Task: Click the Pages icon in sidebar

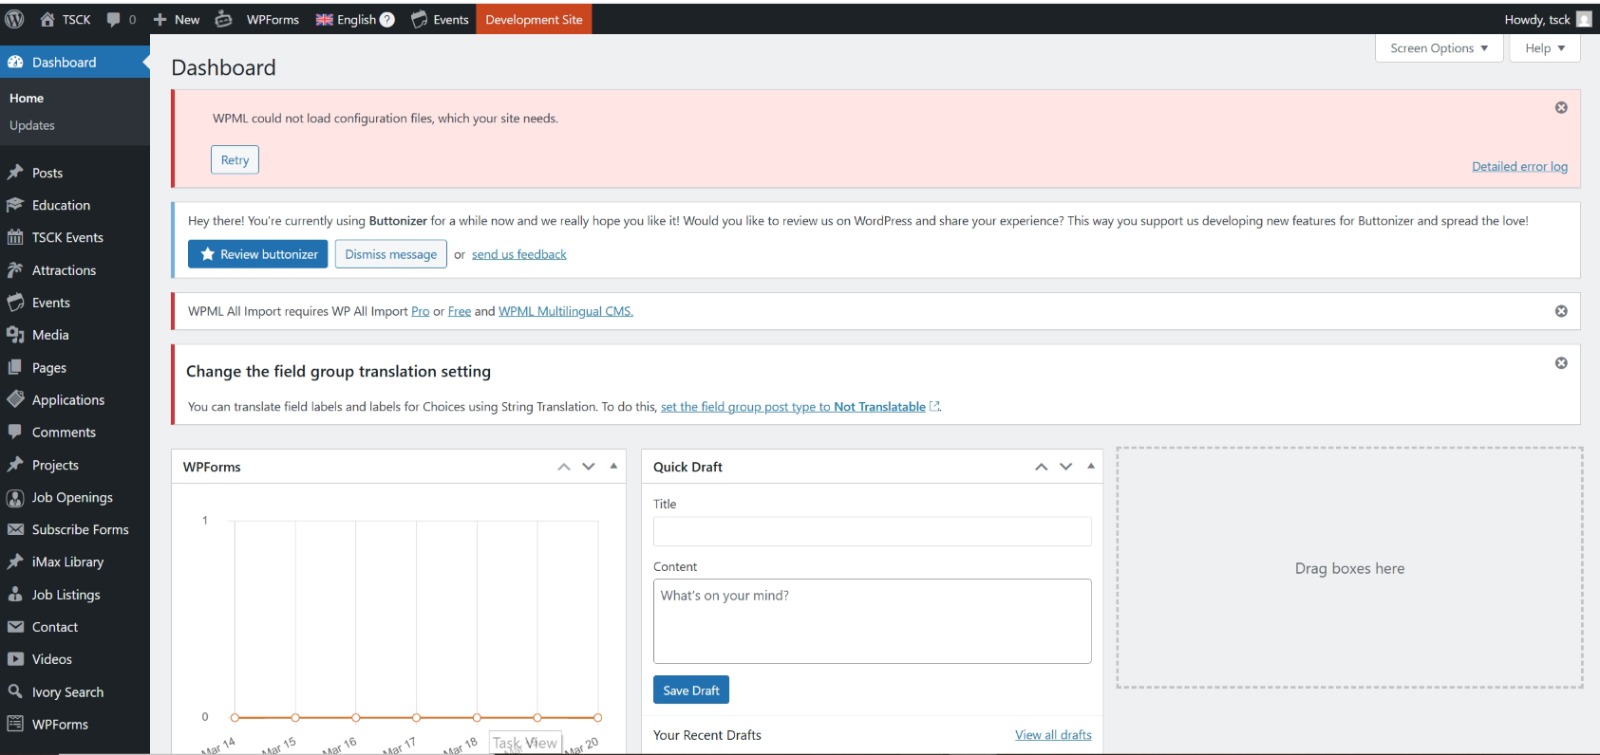Action: pyautogui.click(x=15, y=367)
